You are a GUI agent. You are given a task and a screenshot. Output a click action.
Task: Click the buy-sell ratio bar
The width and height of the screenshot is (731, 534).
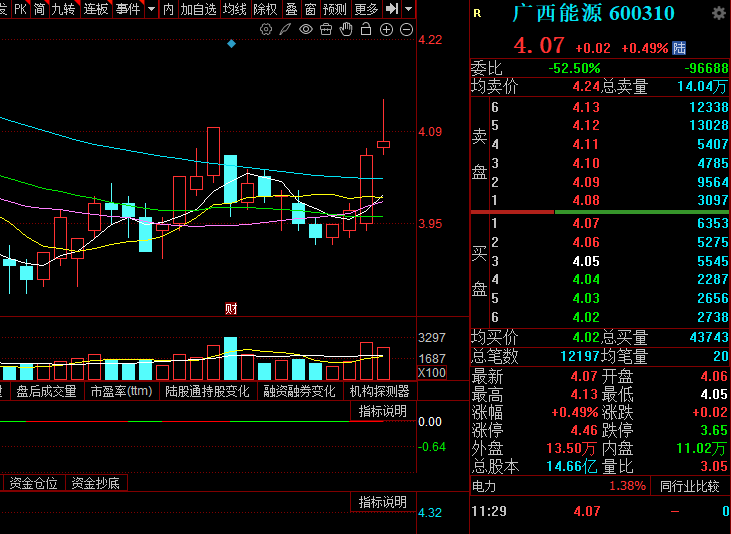tap(600, 212)
